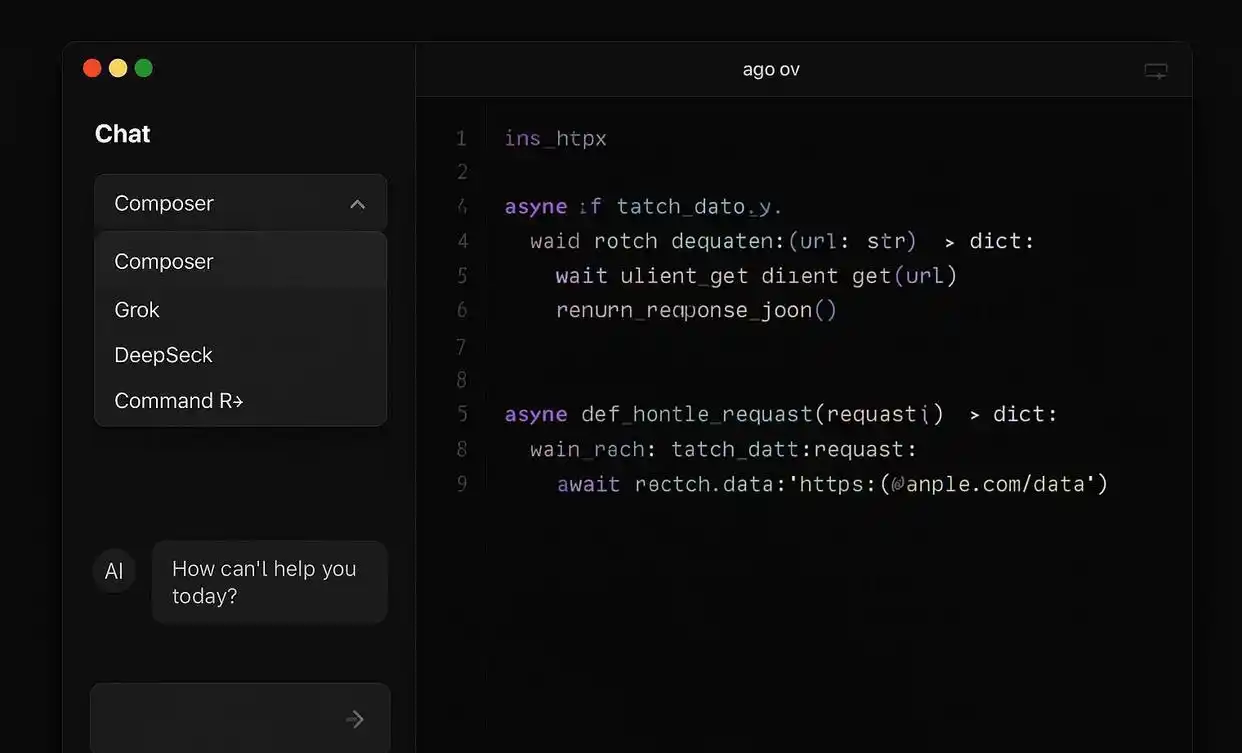Switch to the Command R+ model option
Viewport: 1242px width, 753px height.
tap(179, 401)
